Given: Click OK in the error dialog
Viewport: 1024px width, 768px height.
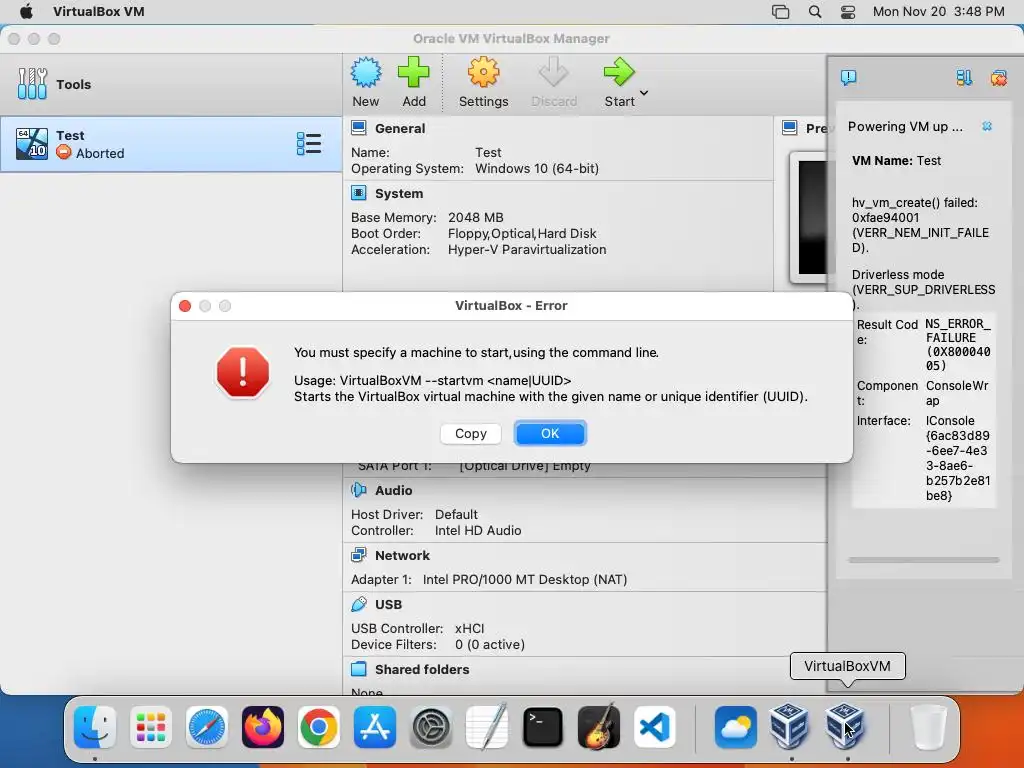Looking at the screenshot, I should (550, 434).
